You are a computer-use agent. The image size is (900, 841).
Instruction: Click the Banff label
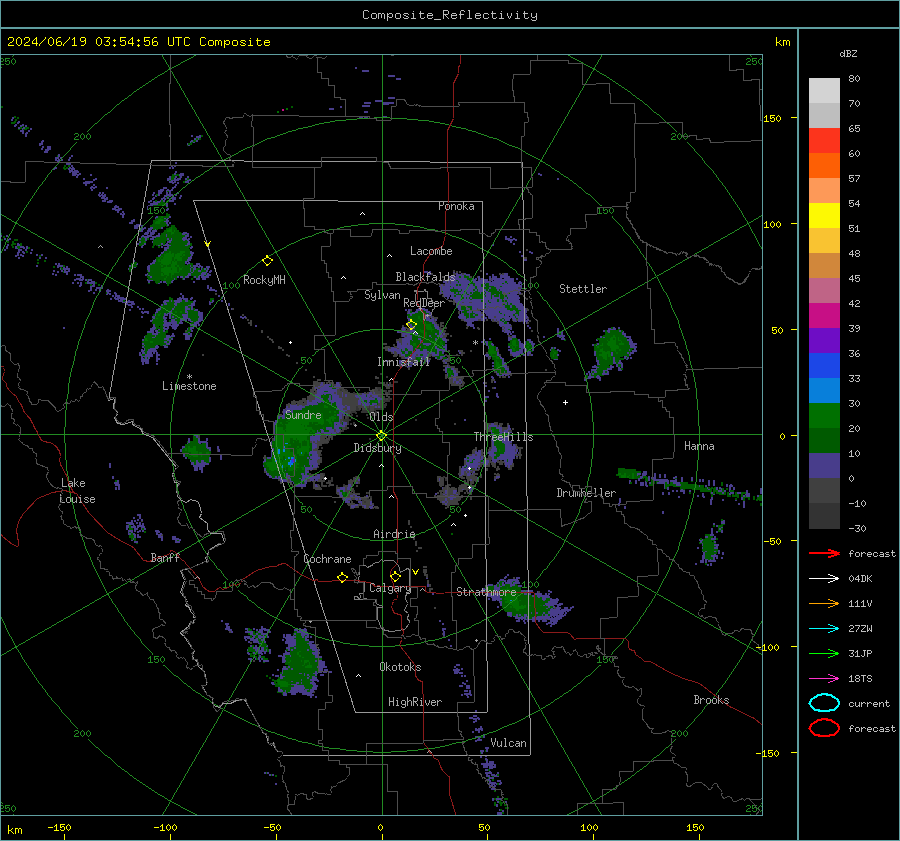(165, 557)
